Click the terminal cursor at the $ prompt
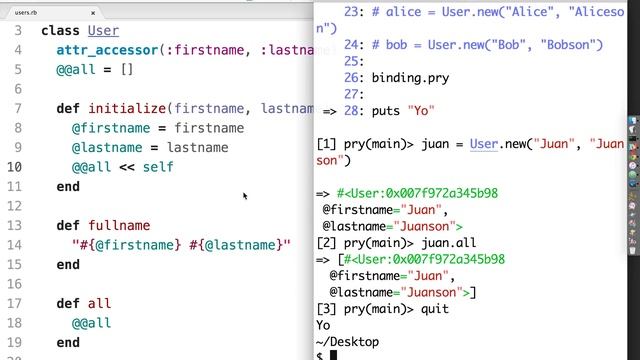This screenshot has width=640, height=360. (333, 356)
